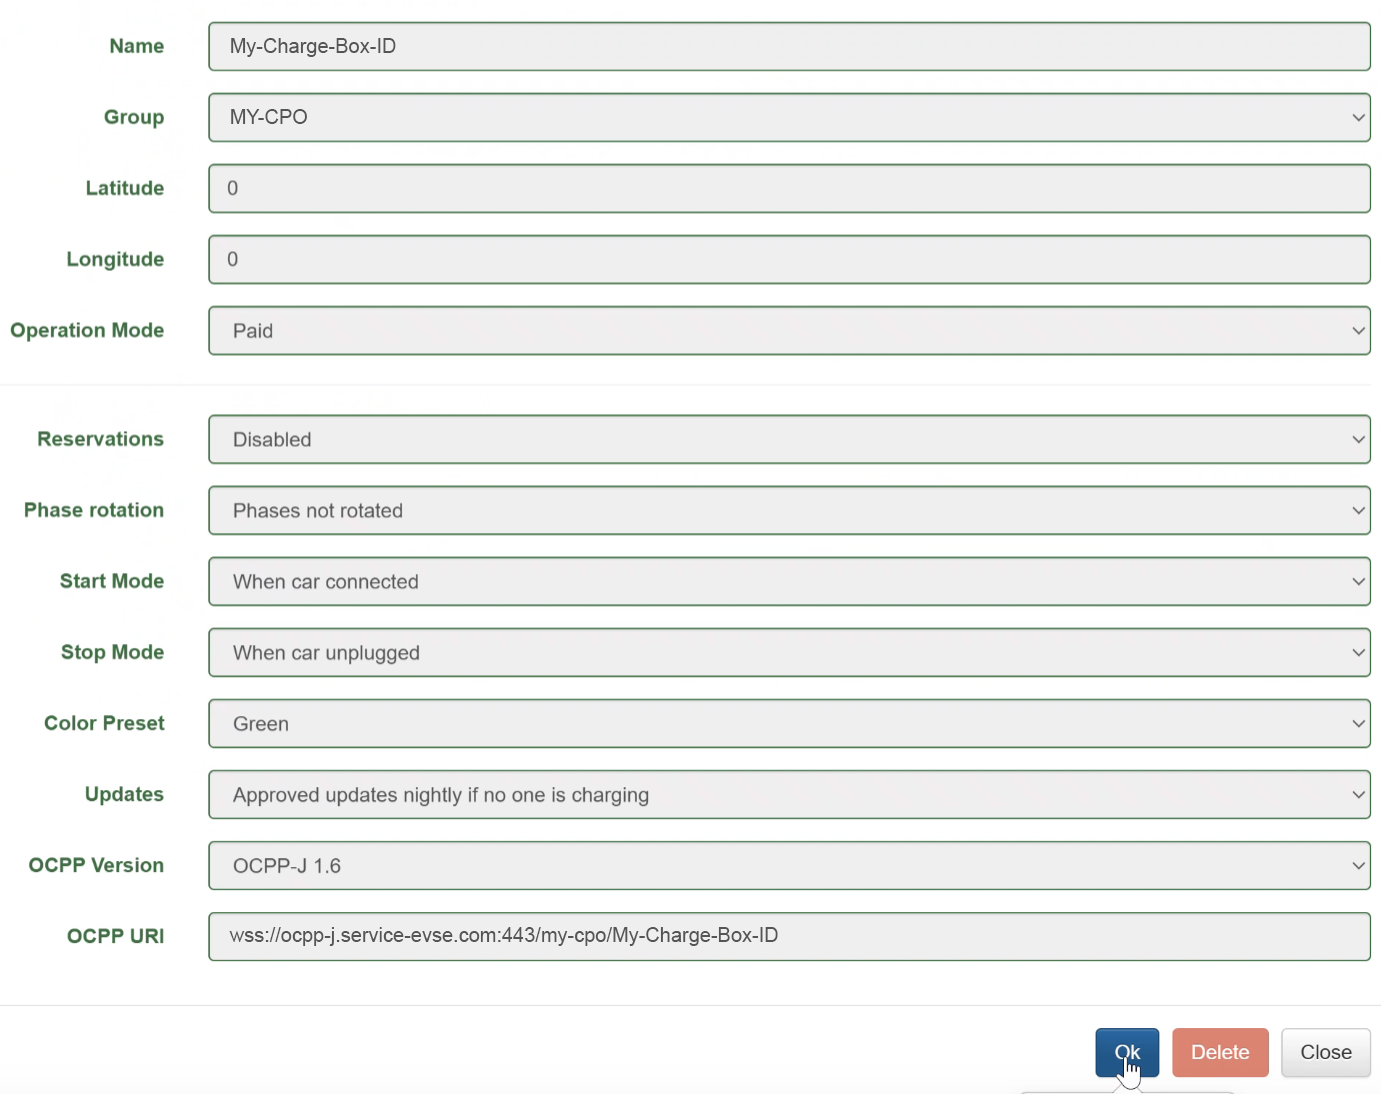1381x1094 pixels.
Task: Click the Name input field
Action: pos(788,47)
